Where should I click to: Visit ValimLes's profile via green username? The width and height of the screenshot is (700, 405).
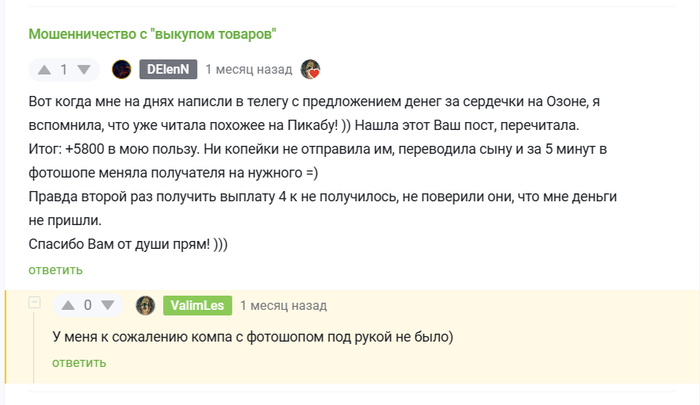(197, 306)
